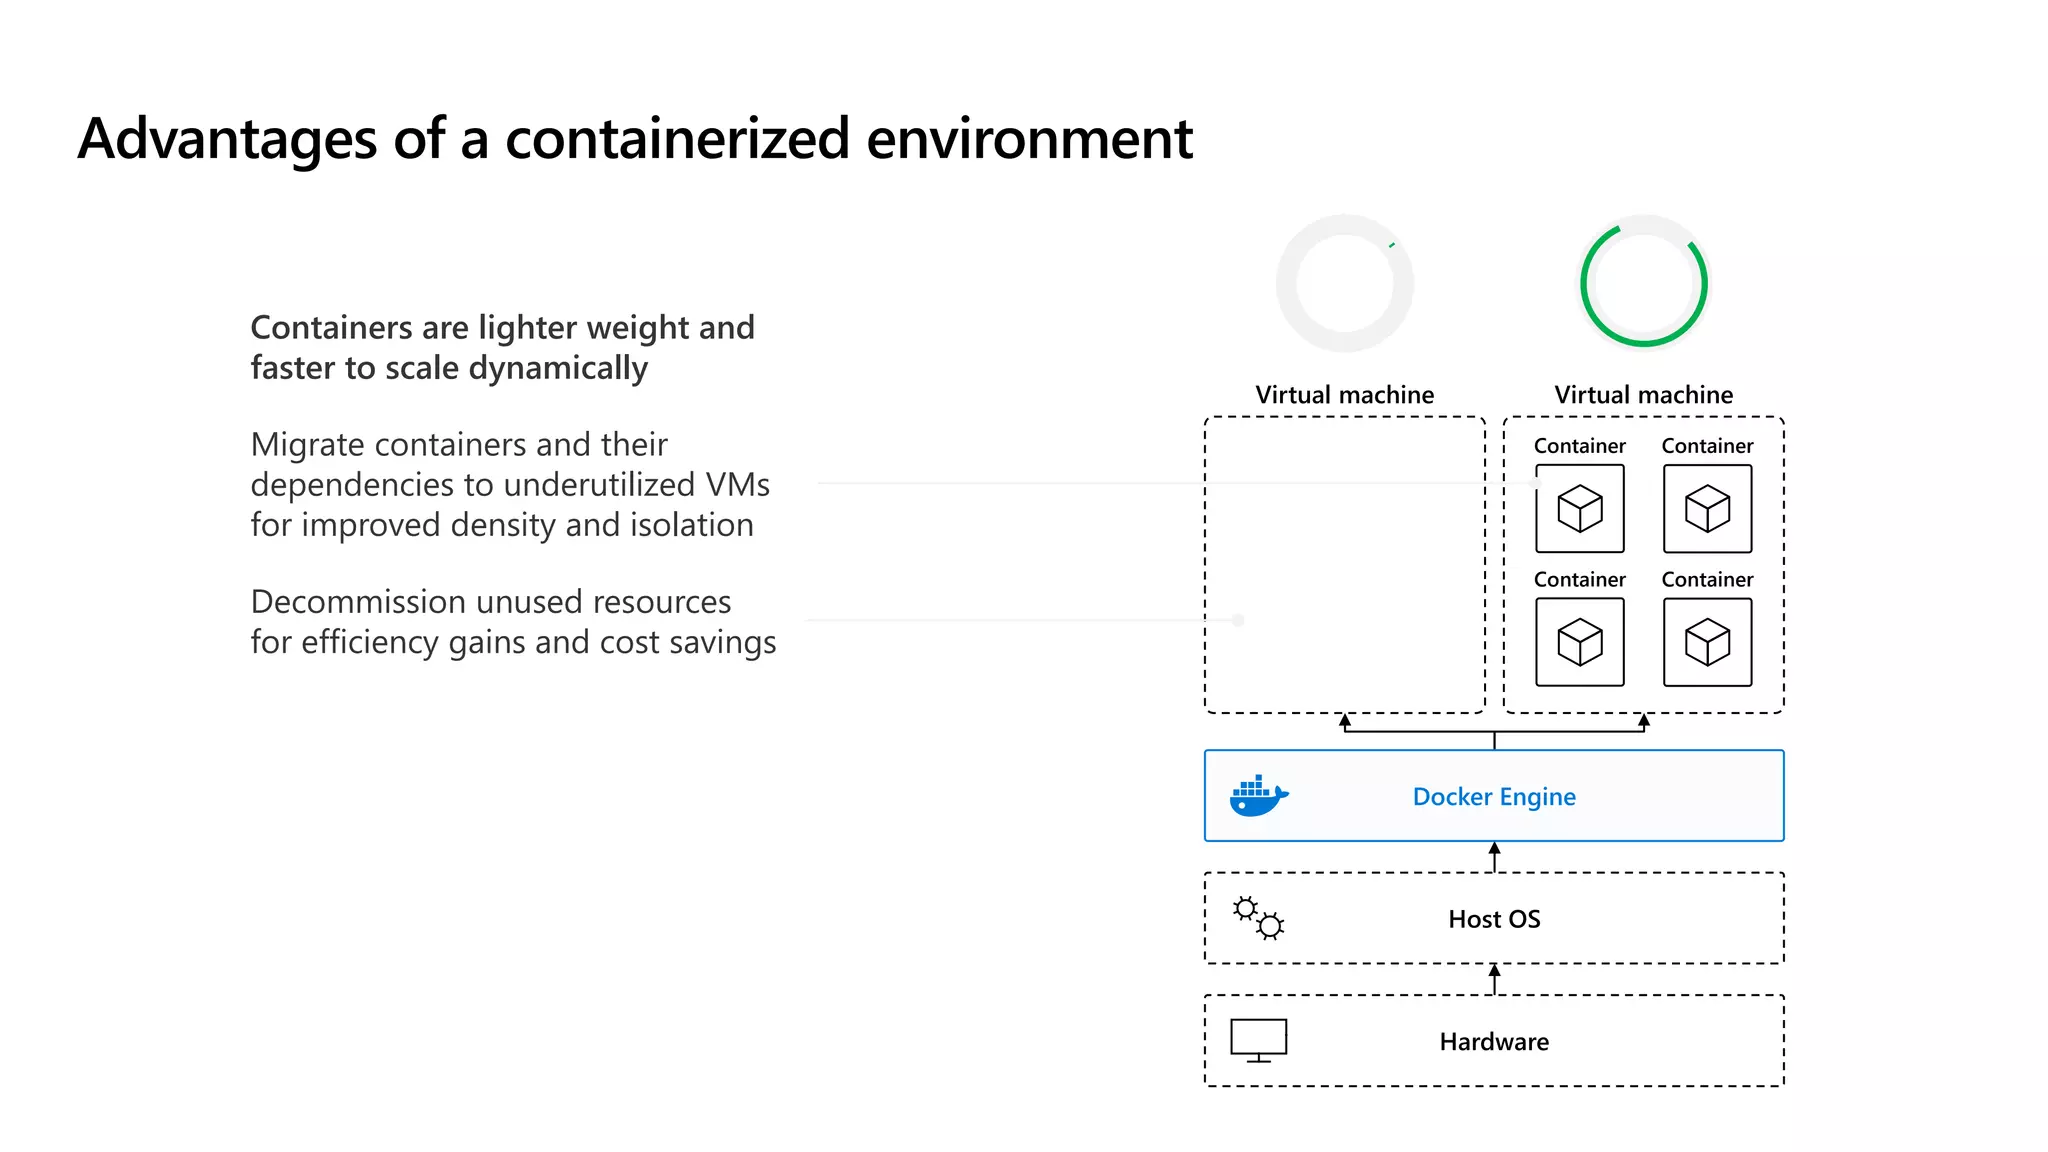This screenshot has width=2048, height=1152.
Task: Click the Hardware monitor icon
Action: pyautogui.click(x=1258, y=1041)
